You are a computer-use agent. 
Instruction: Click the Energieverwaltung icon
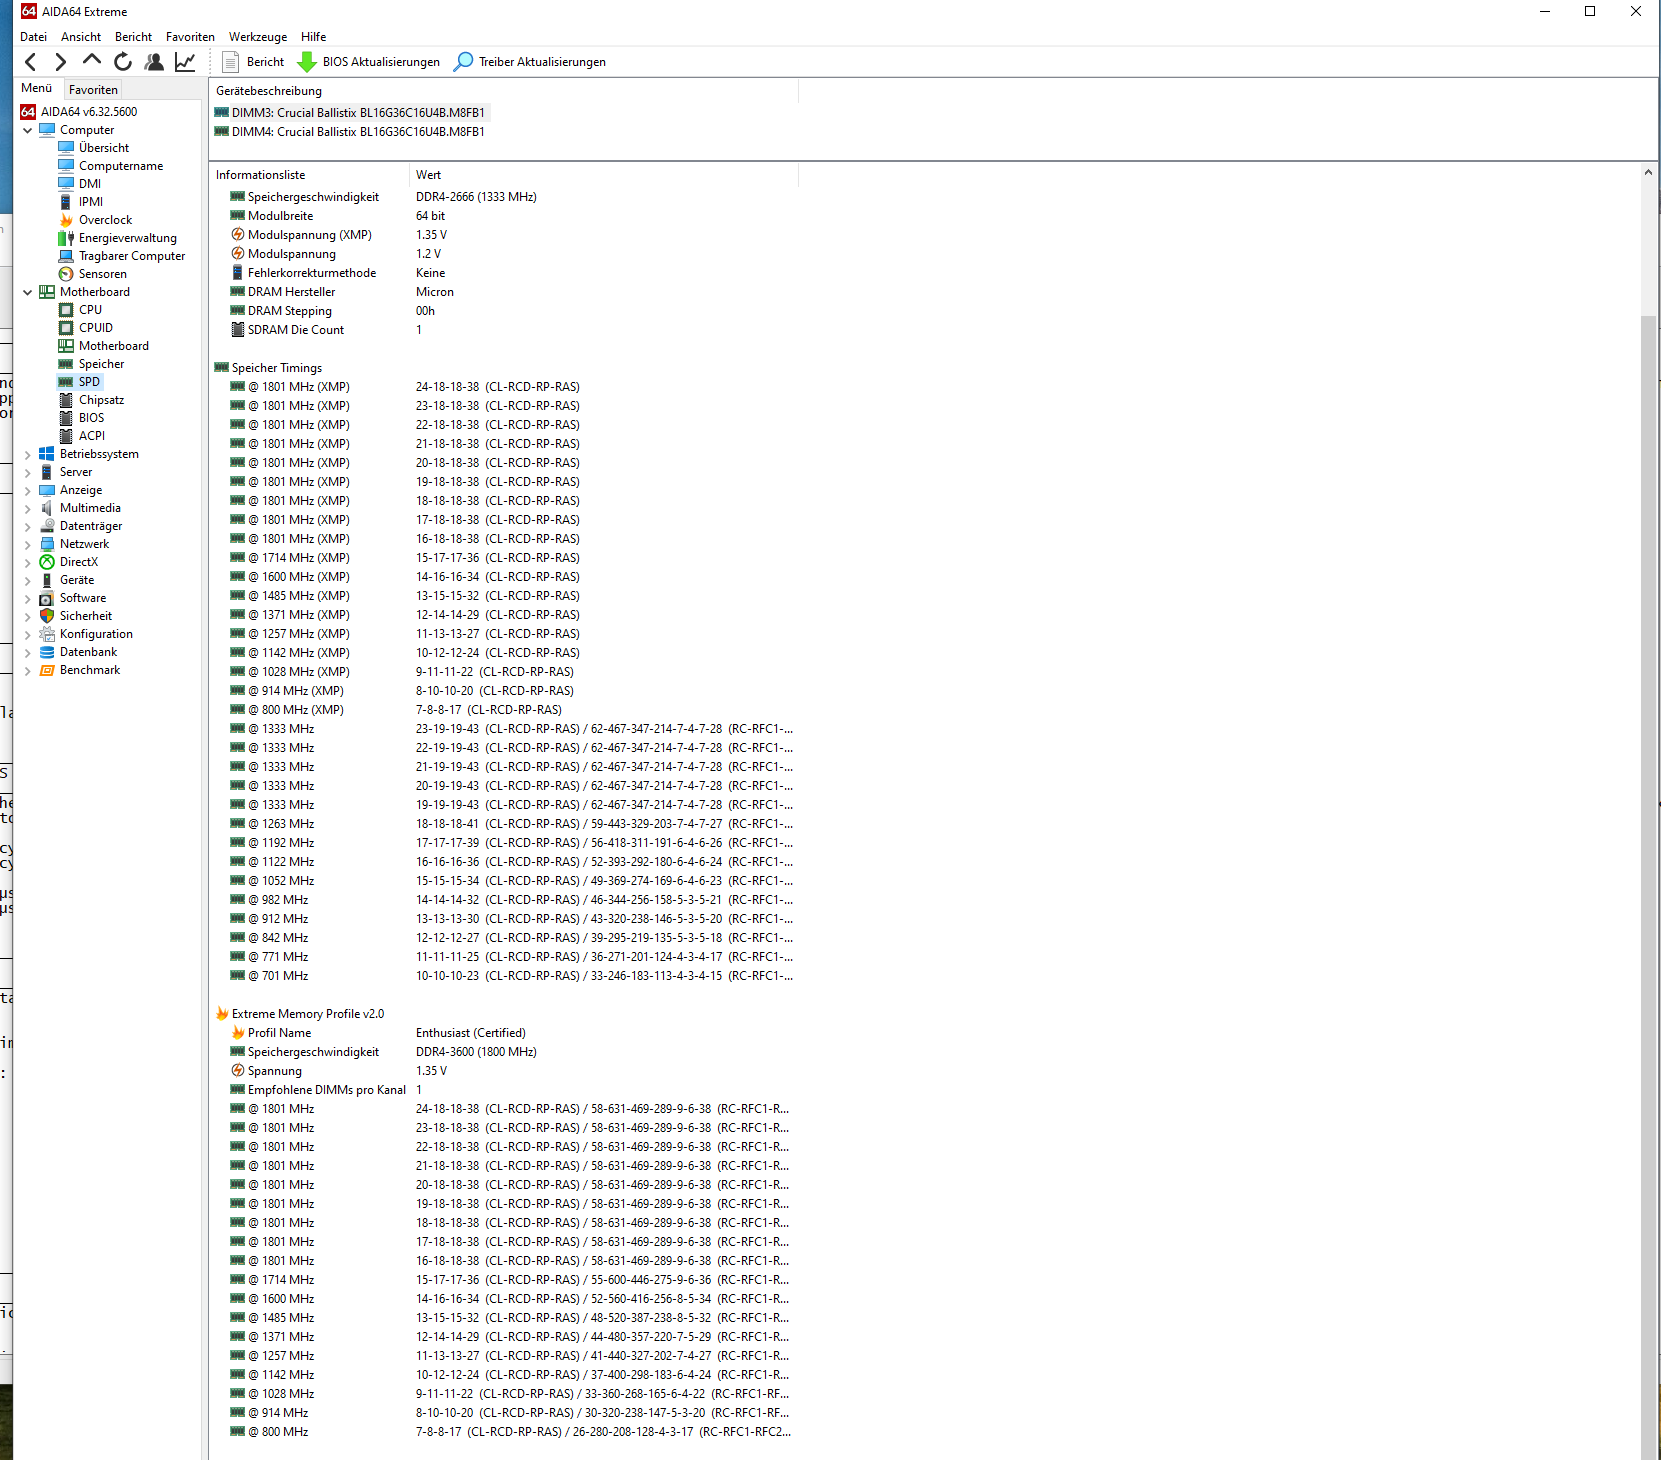click(66, 238)
